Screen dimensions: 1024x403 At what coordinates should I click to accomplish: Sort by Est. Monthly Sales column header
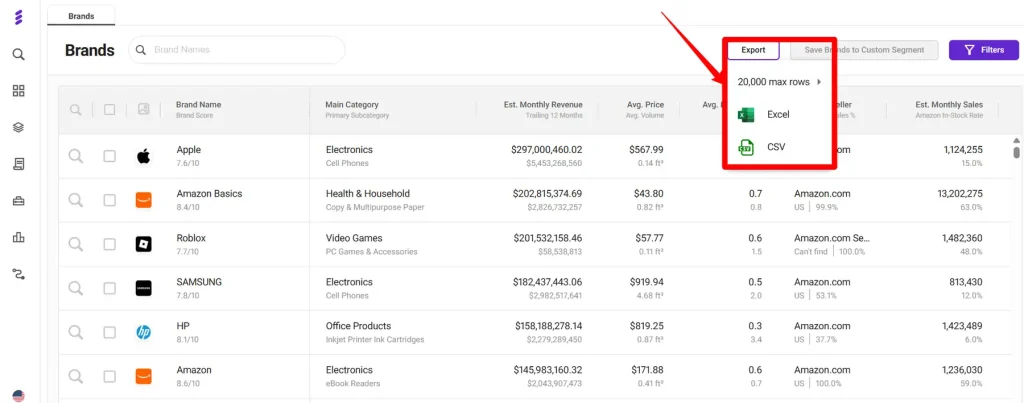(x=949, y=105)
